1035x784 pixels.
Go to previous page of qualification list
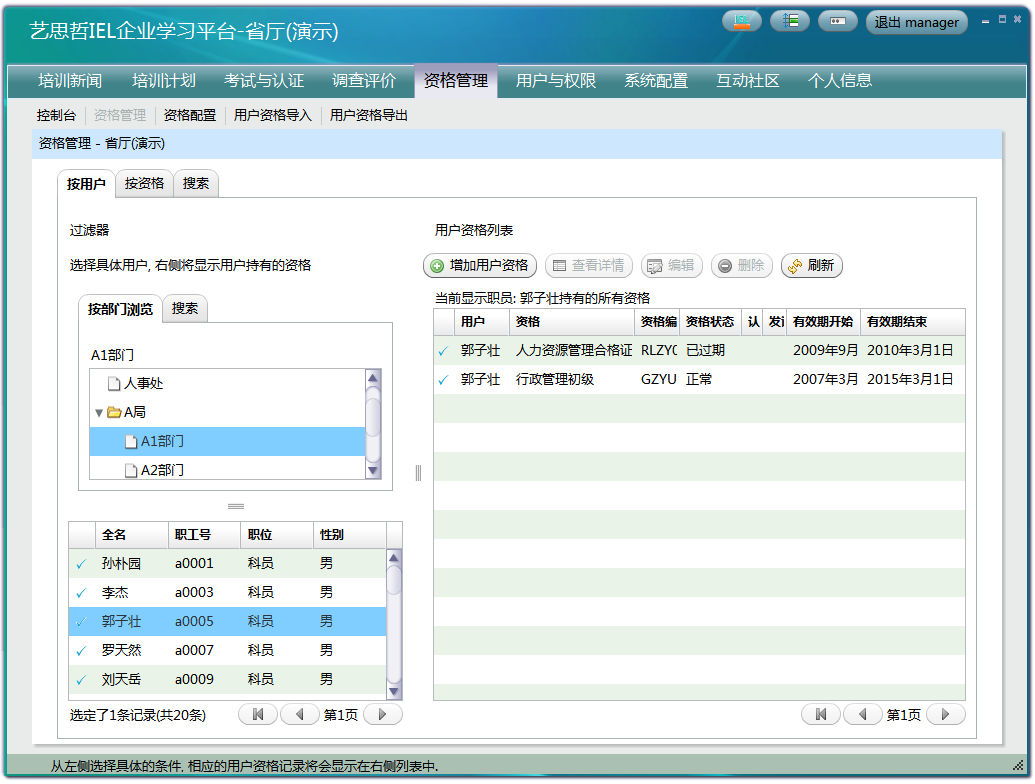[x=863, y=715]
